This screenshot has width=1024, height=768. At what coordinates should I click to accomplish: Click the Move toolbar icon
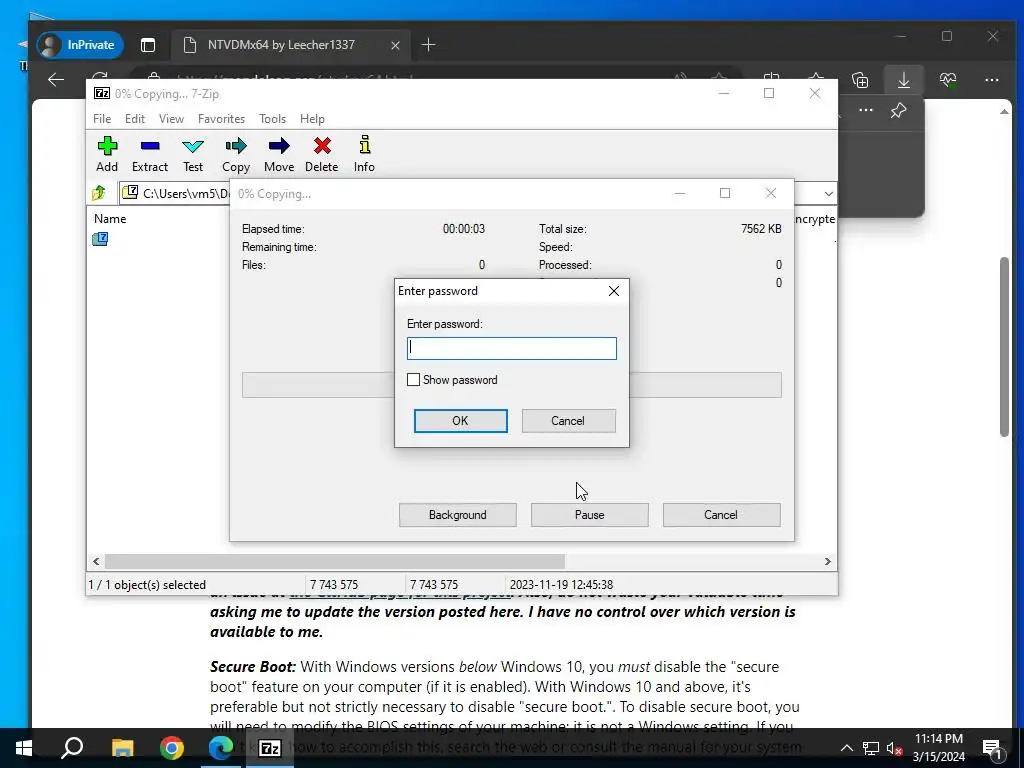tap(279, 154)
